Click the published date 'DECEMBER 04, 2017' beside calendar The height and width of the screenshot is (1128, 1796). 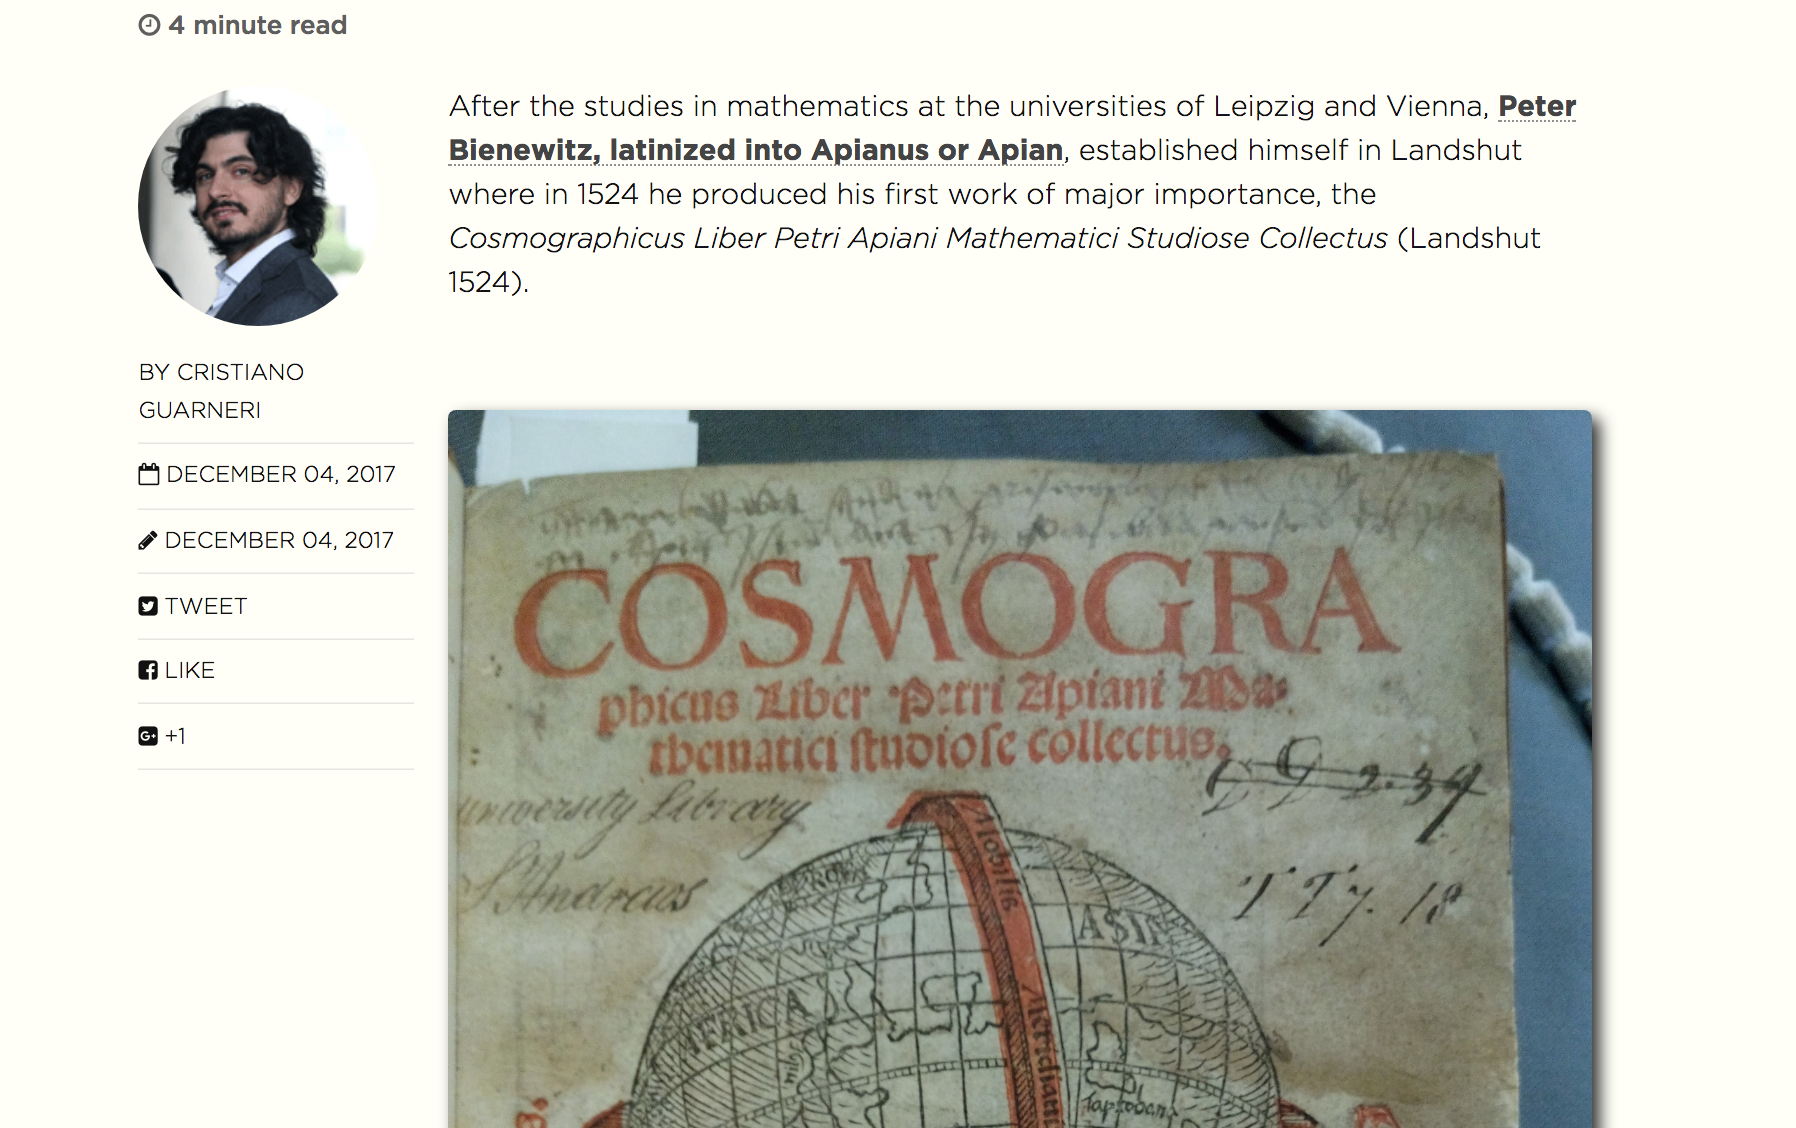coord(281,474)
